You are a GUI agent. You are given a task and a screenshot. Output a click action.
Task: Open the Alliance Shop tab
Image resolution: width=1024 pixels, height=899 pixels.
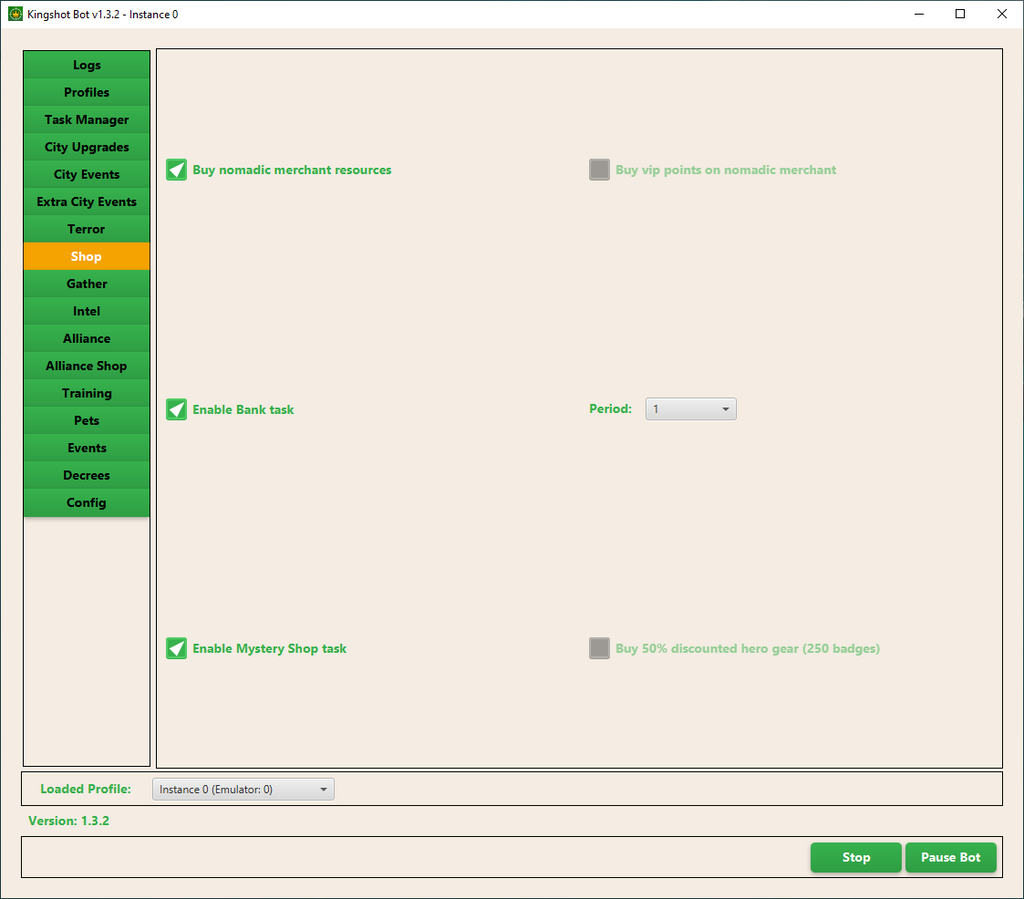click(x=87, y=366)
